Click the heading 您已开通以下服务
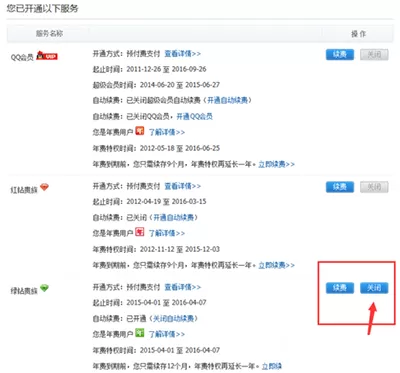 (x=42, y=8)
